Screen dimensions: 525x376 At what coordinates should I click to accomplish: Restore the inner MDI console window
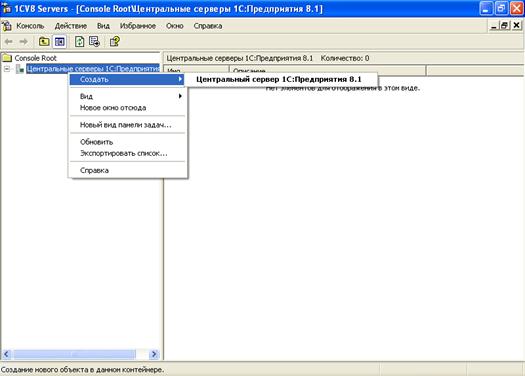pyautogui.click(x=504, y=26)
